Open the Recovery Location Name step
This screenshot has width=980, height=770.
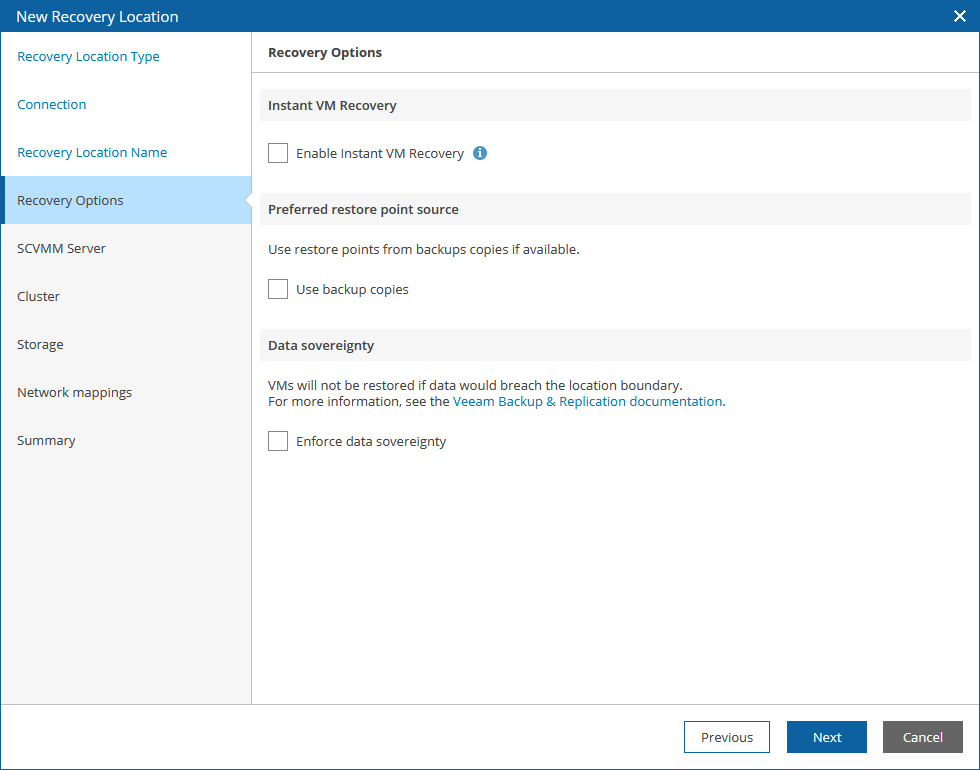coord(92,153)
